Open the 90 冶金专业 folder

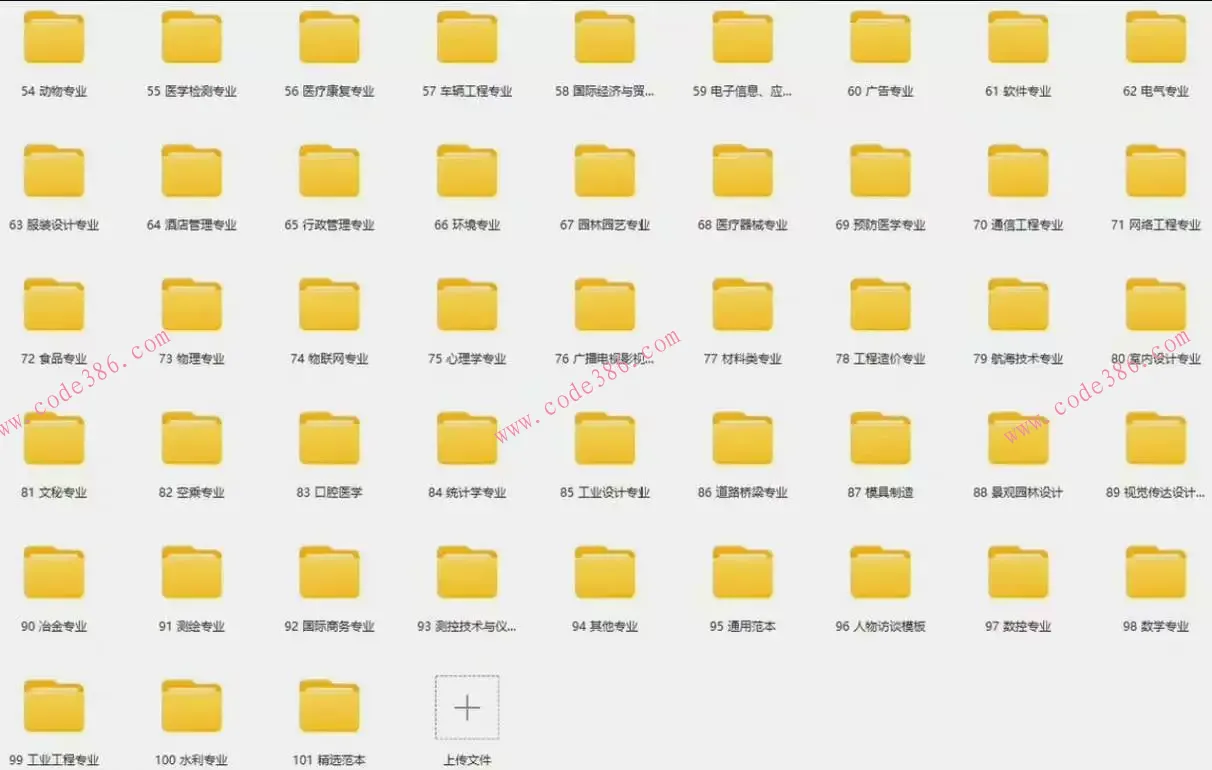54,572
